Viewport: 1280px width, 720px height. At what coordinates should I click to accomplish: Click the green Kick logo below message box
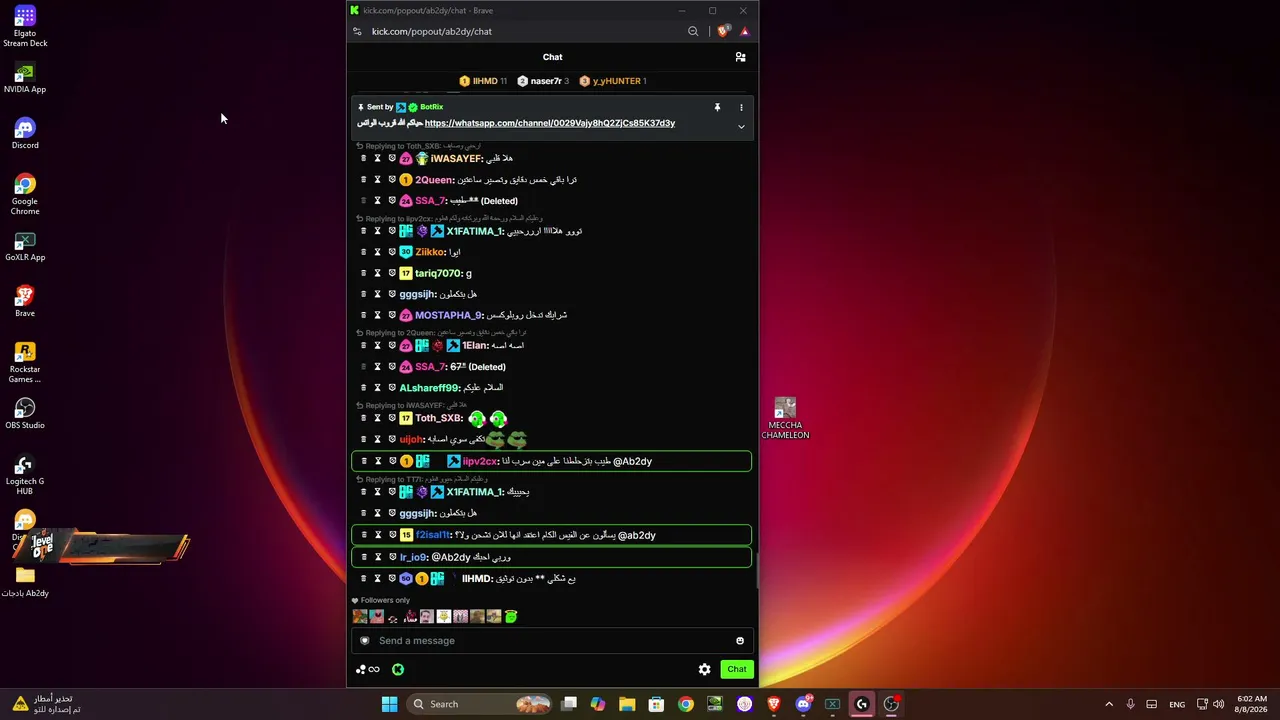coord(398,670)
